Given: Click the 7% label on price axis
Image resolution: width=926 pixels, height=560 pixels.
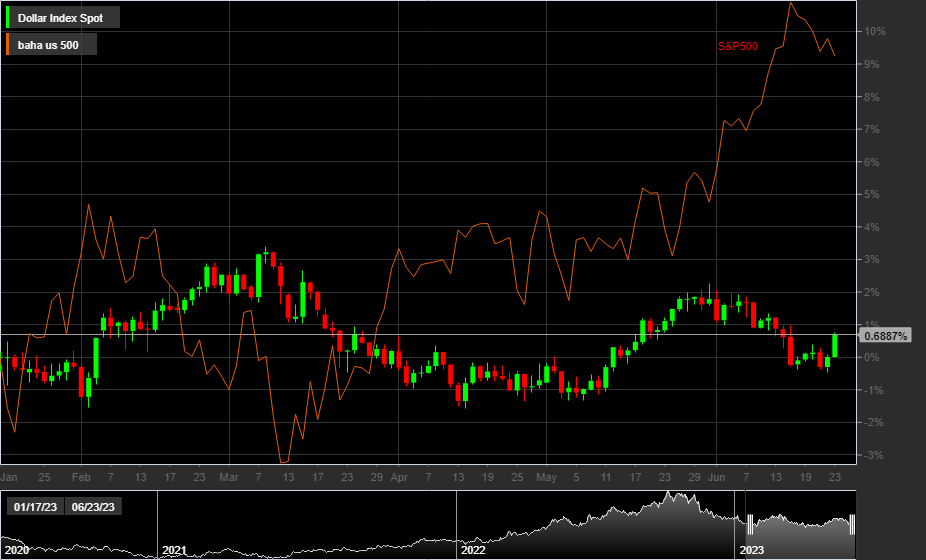Looking at the screenshot, I should 872,129.
